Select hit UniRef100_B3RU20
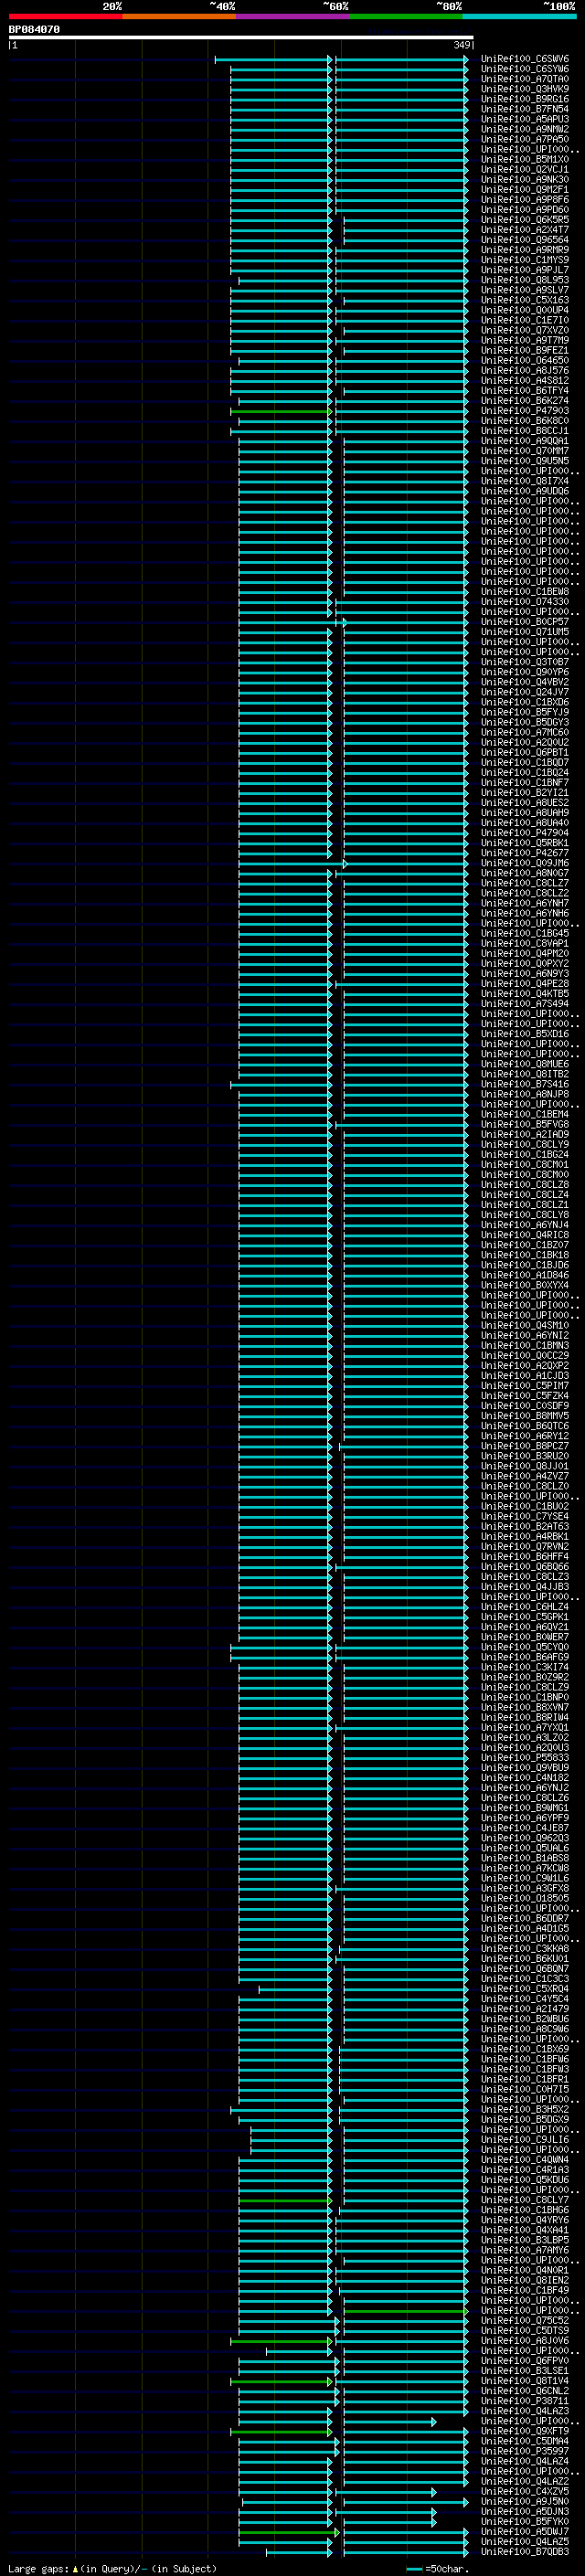Image resolution: width=585 pixels, height=2576 pixels. 524,1456
